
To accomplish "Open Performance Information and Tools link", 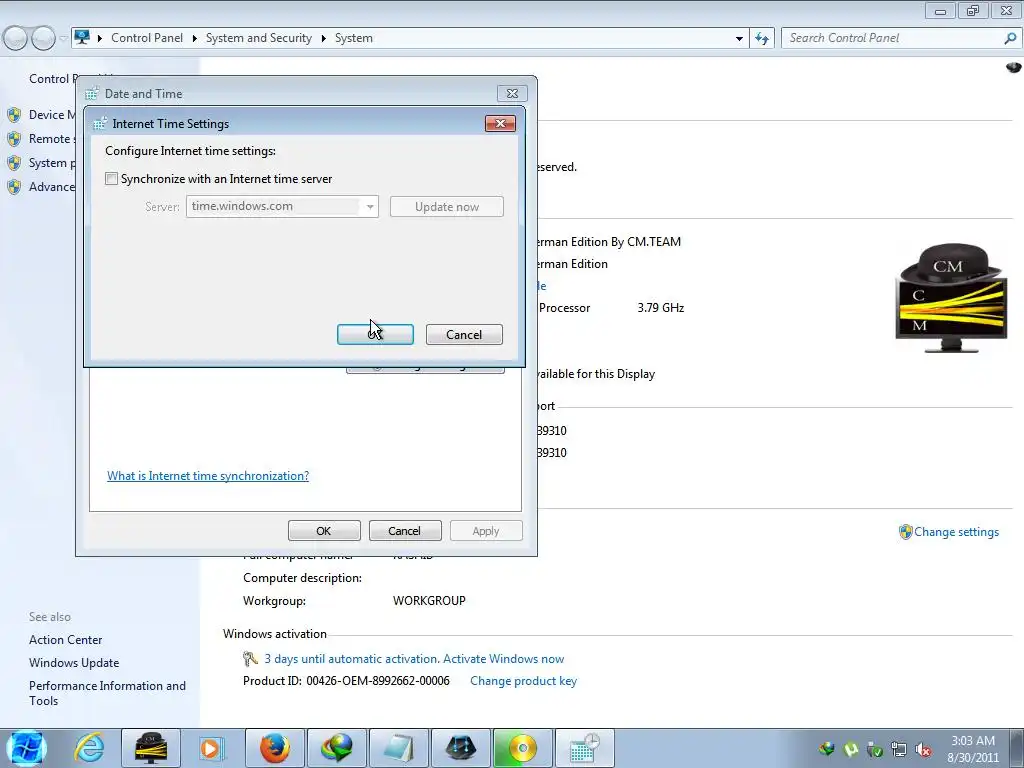I will coord(107,693).
